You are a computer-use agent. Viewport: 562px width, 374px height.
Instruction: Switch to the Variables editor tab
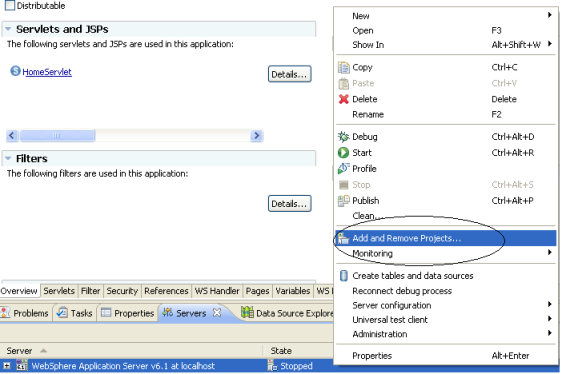pos(293,291)
